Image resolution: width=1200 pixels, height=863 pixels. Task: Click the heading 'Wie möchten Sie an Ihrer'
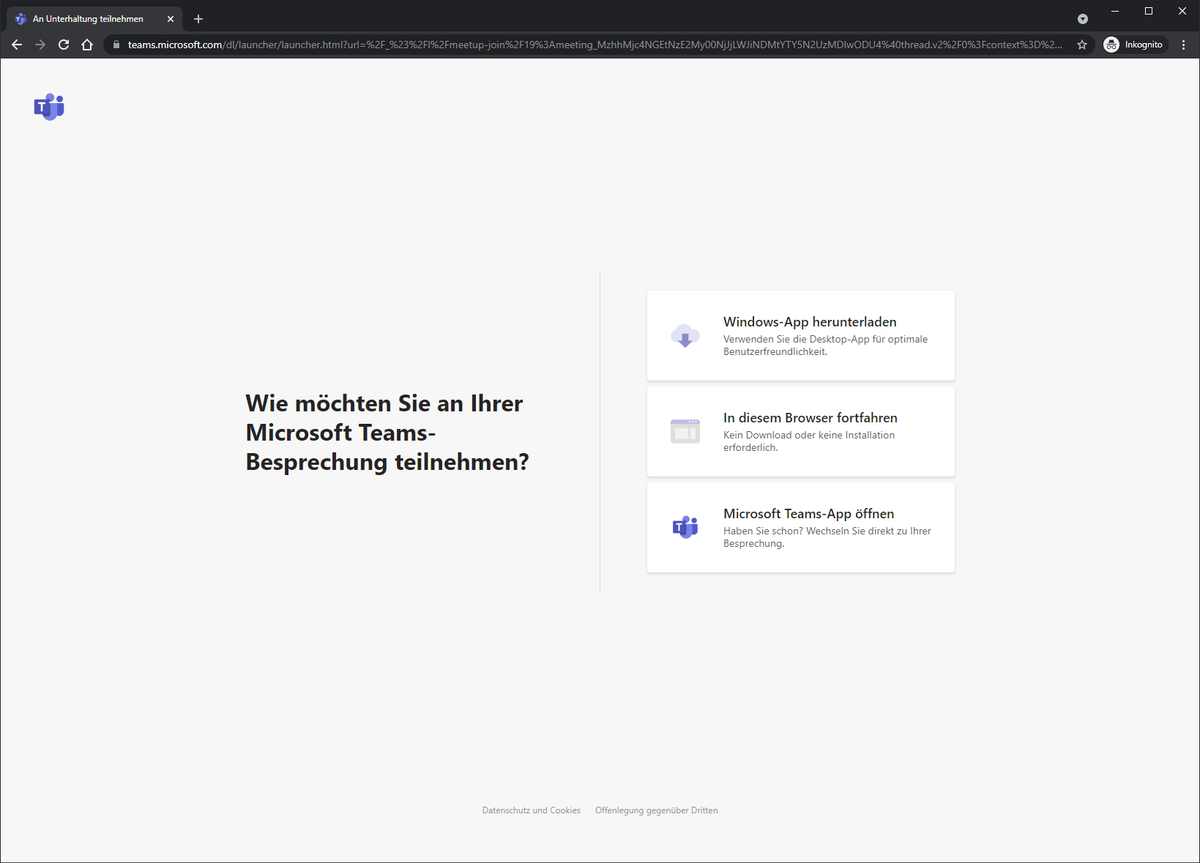click(384, 404)
